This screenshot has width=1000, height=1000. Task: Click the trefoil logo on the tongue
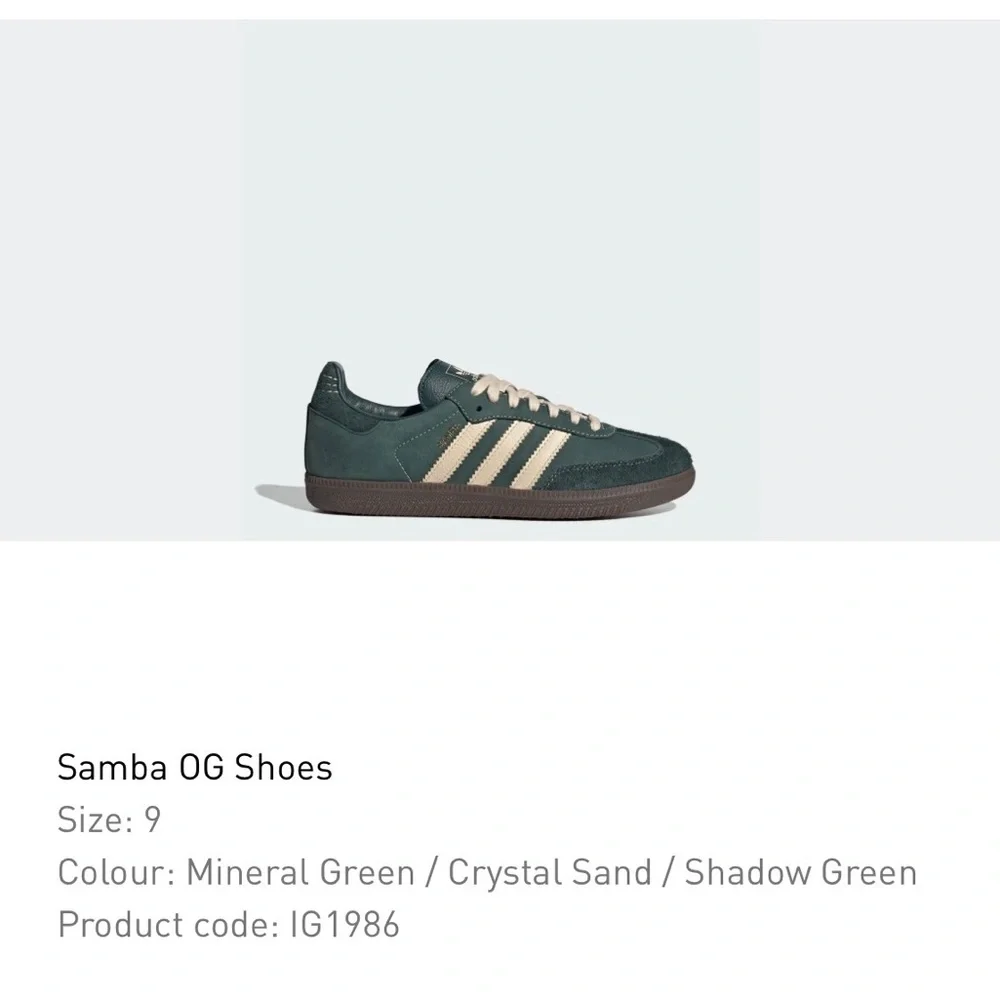click(x=460, y=369)
